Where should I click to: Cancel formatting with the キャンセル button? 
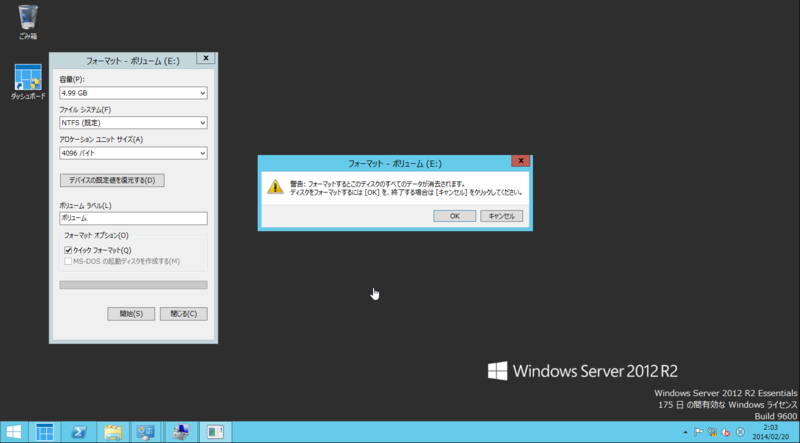(x=502, y=216)
